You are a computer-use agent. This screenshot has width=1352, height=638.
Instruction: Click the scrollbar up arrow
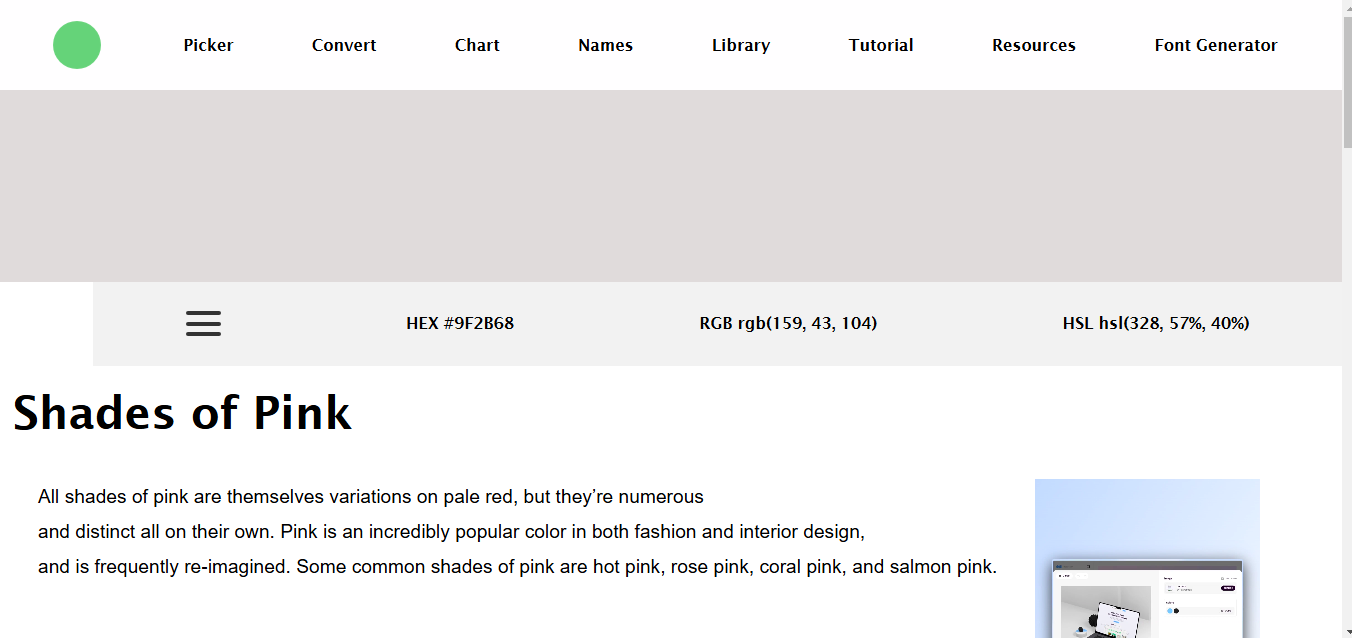1347,8
